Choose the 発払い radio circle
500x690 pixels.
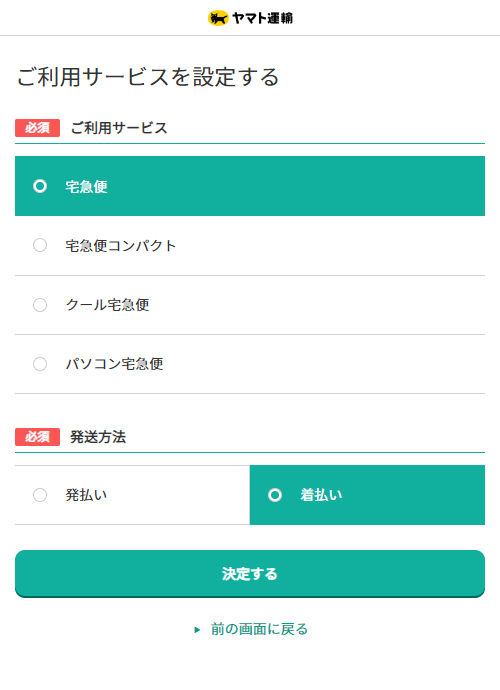click(40, 495)
